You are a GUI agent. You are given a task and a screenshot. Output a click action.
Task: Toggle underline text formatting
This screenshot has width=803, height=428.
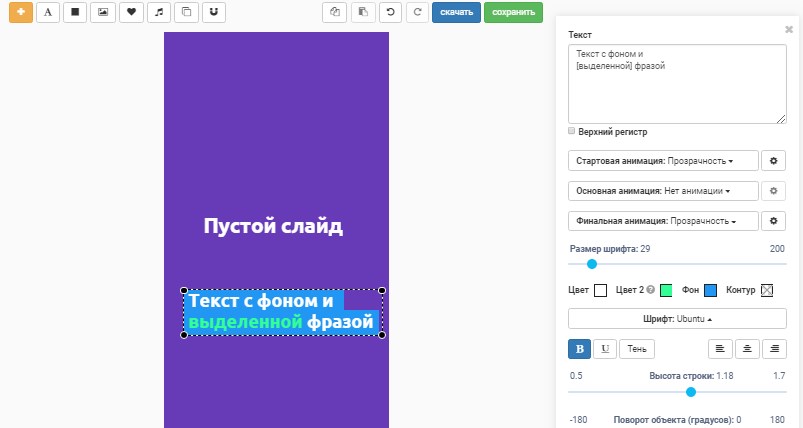click(x=605, y=349)
